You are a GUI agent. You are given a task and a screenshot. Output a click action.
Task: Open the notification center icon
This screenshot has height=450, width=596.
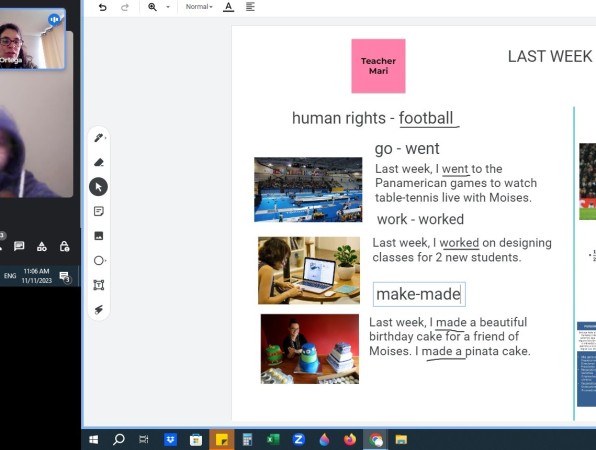(x=65, y=277)
